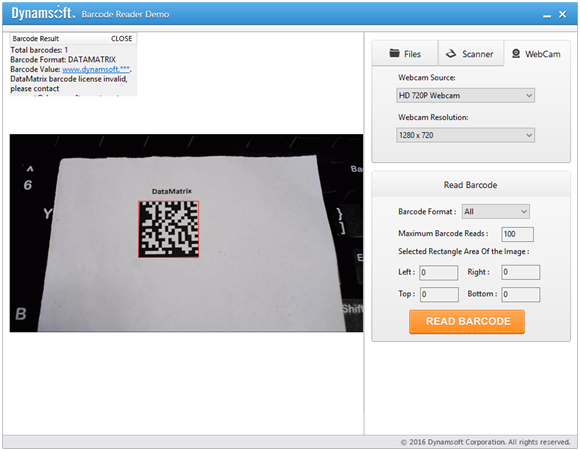This screenshot has height=451, width=580.
Task: Open the Webcam Source dropdown
Action: tap(465, 95)
